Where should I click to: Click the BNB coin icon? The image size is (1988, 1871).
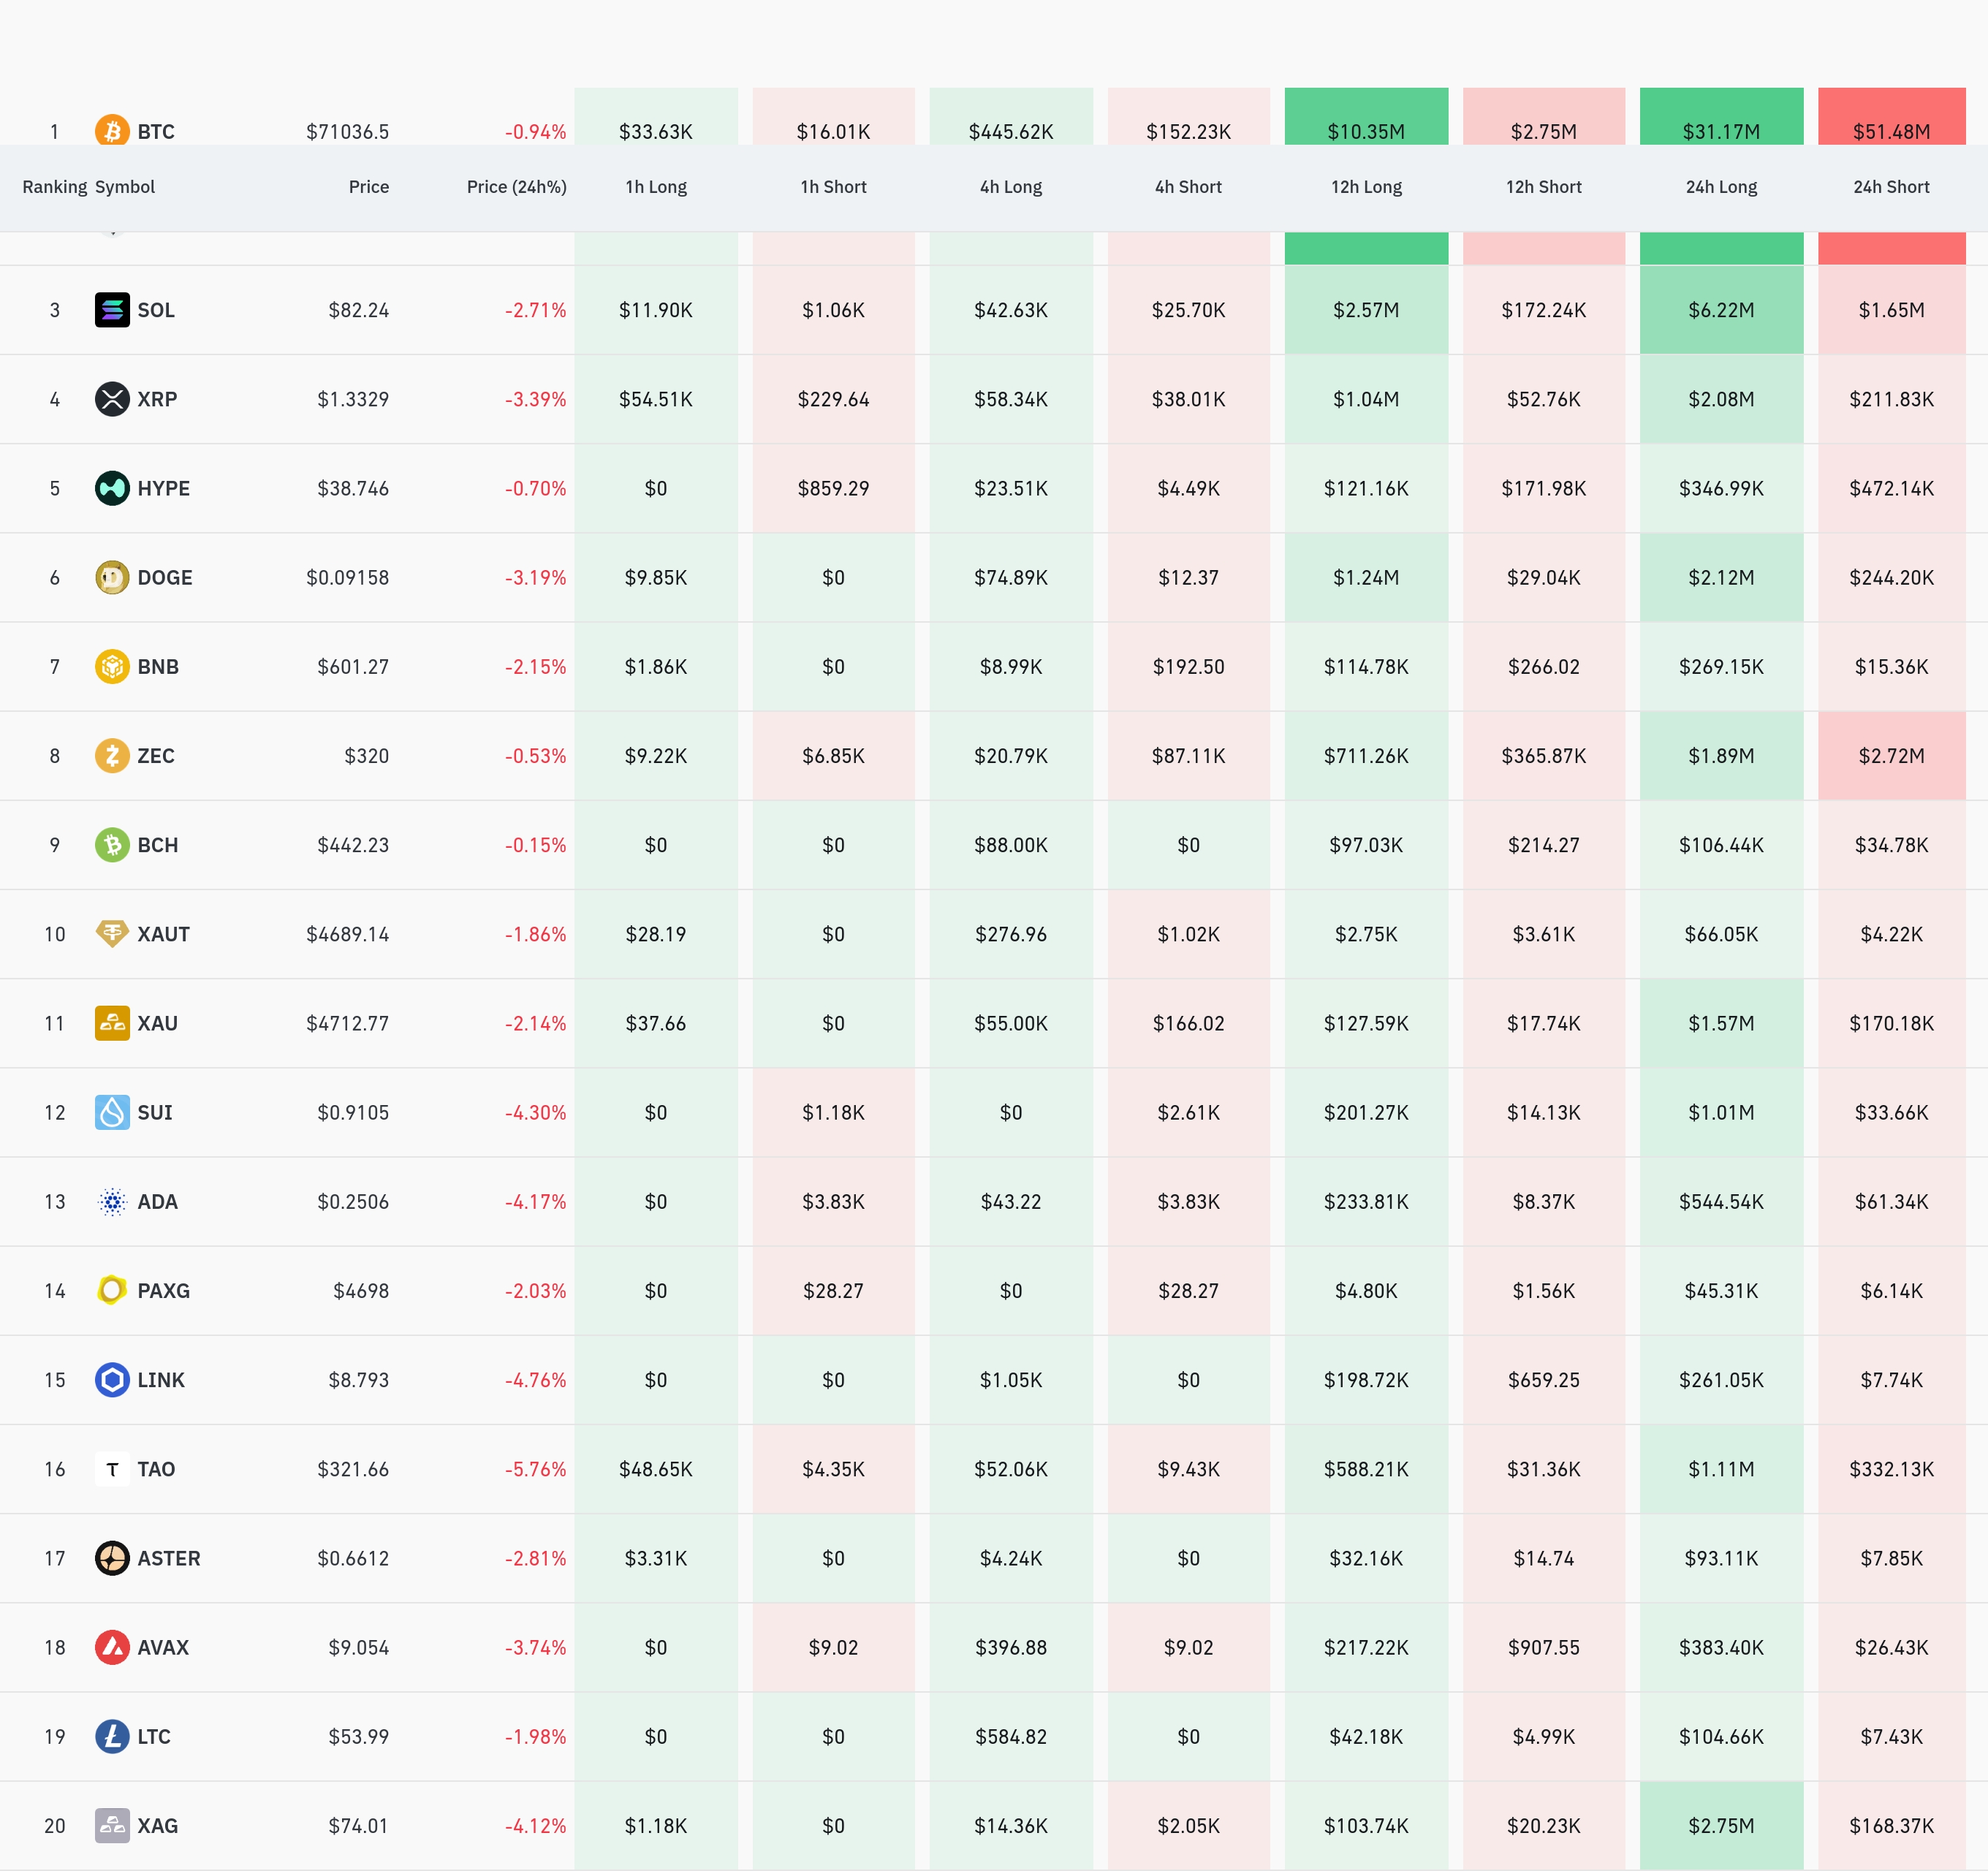(112, 666)
